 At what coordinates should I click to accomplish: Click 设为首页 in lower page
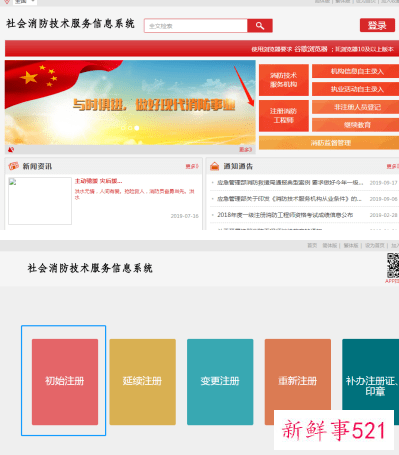point(375,246)
